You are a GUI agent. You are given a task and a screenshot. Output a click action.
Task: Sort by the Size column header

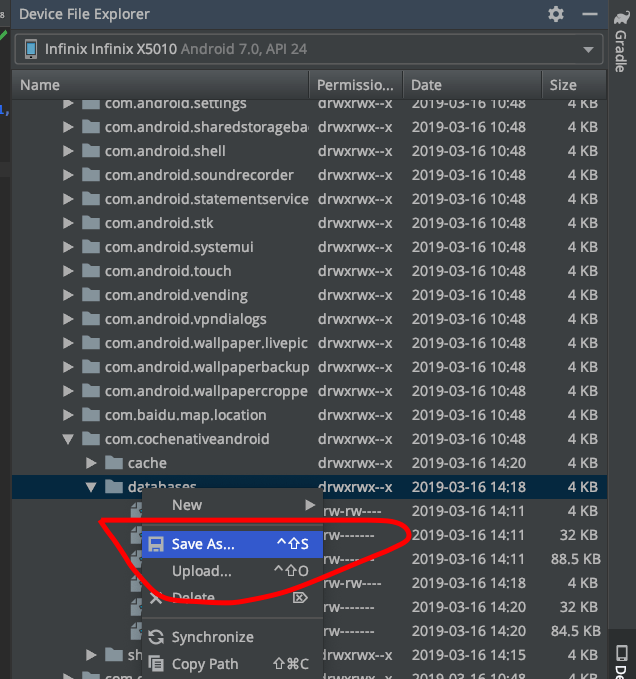[x=563, y=85]
